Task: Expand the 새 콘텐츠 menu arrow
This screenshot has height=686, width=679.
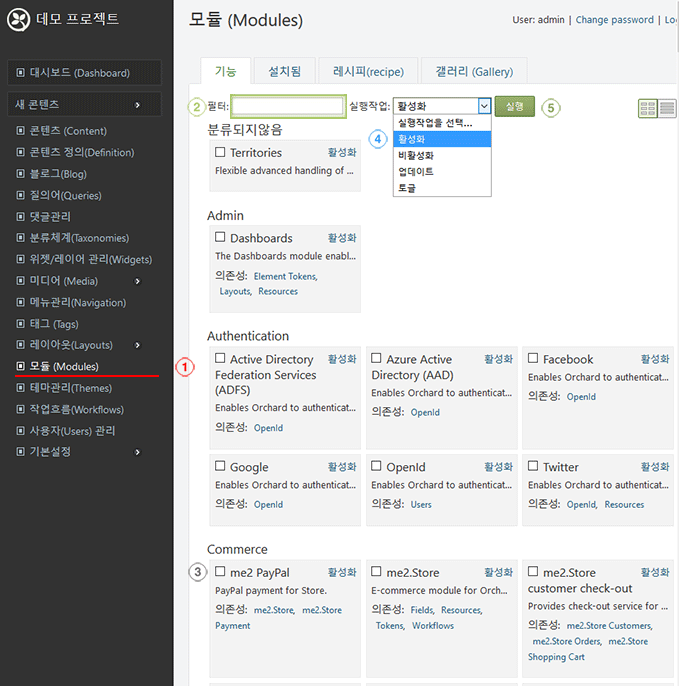Action: (137, 105)
